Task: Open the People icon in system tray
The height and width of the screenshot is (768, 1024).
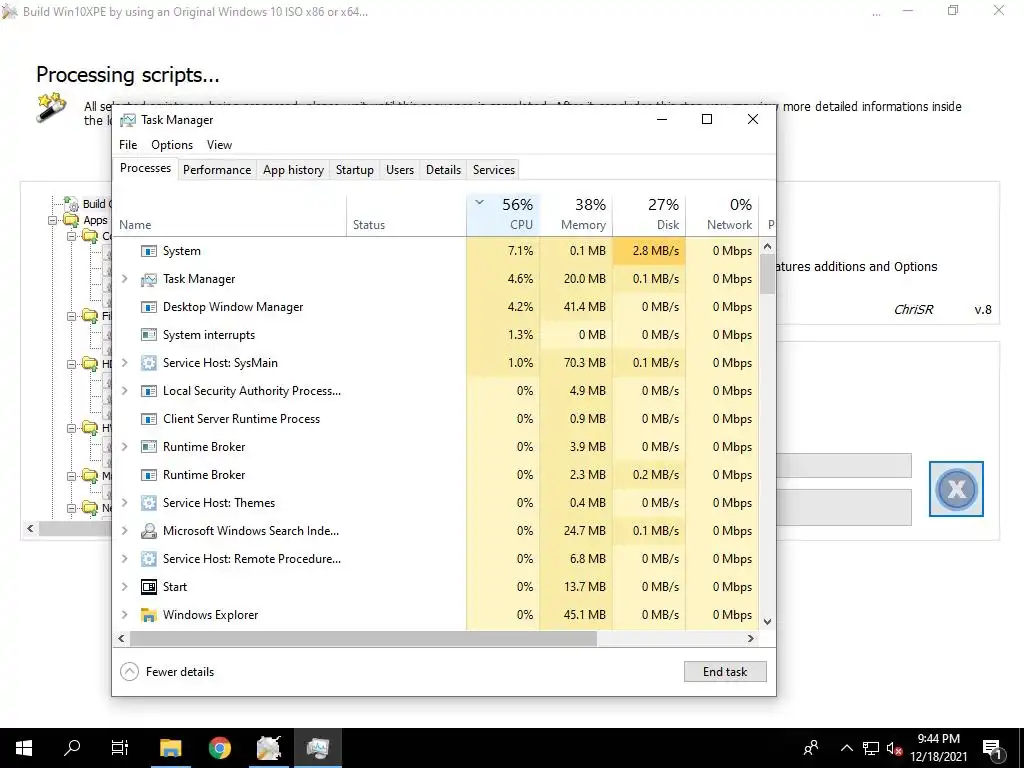Action: (x=811, y=748)
